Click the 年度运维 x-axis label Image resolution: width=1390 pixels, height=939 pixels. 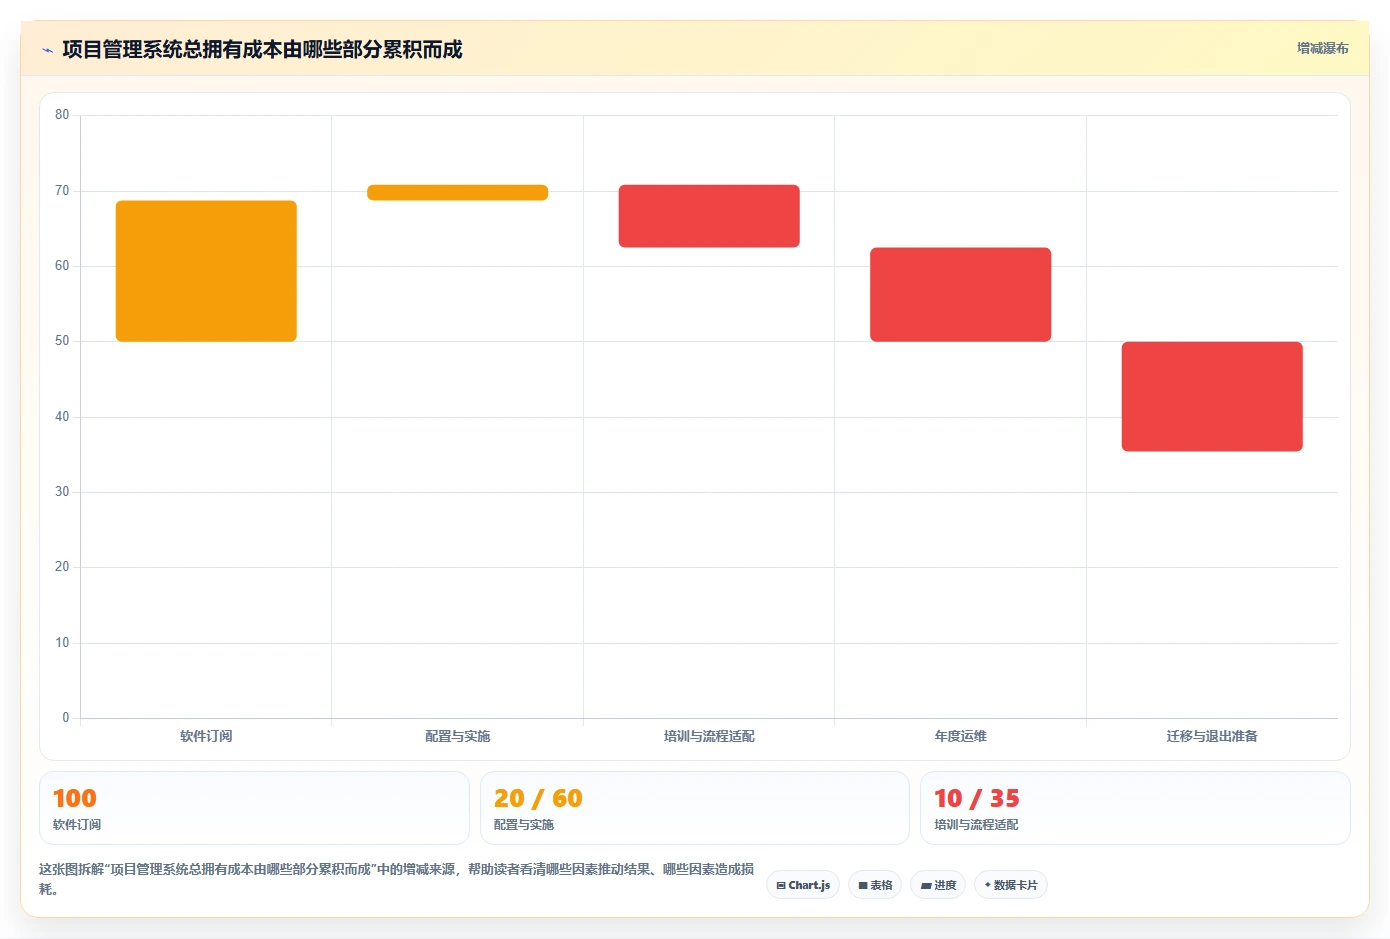pos(960,736)
